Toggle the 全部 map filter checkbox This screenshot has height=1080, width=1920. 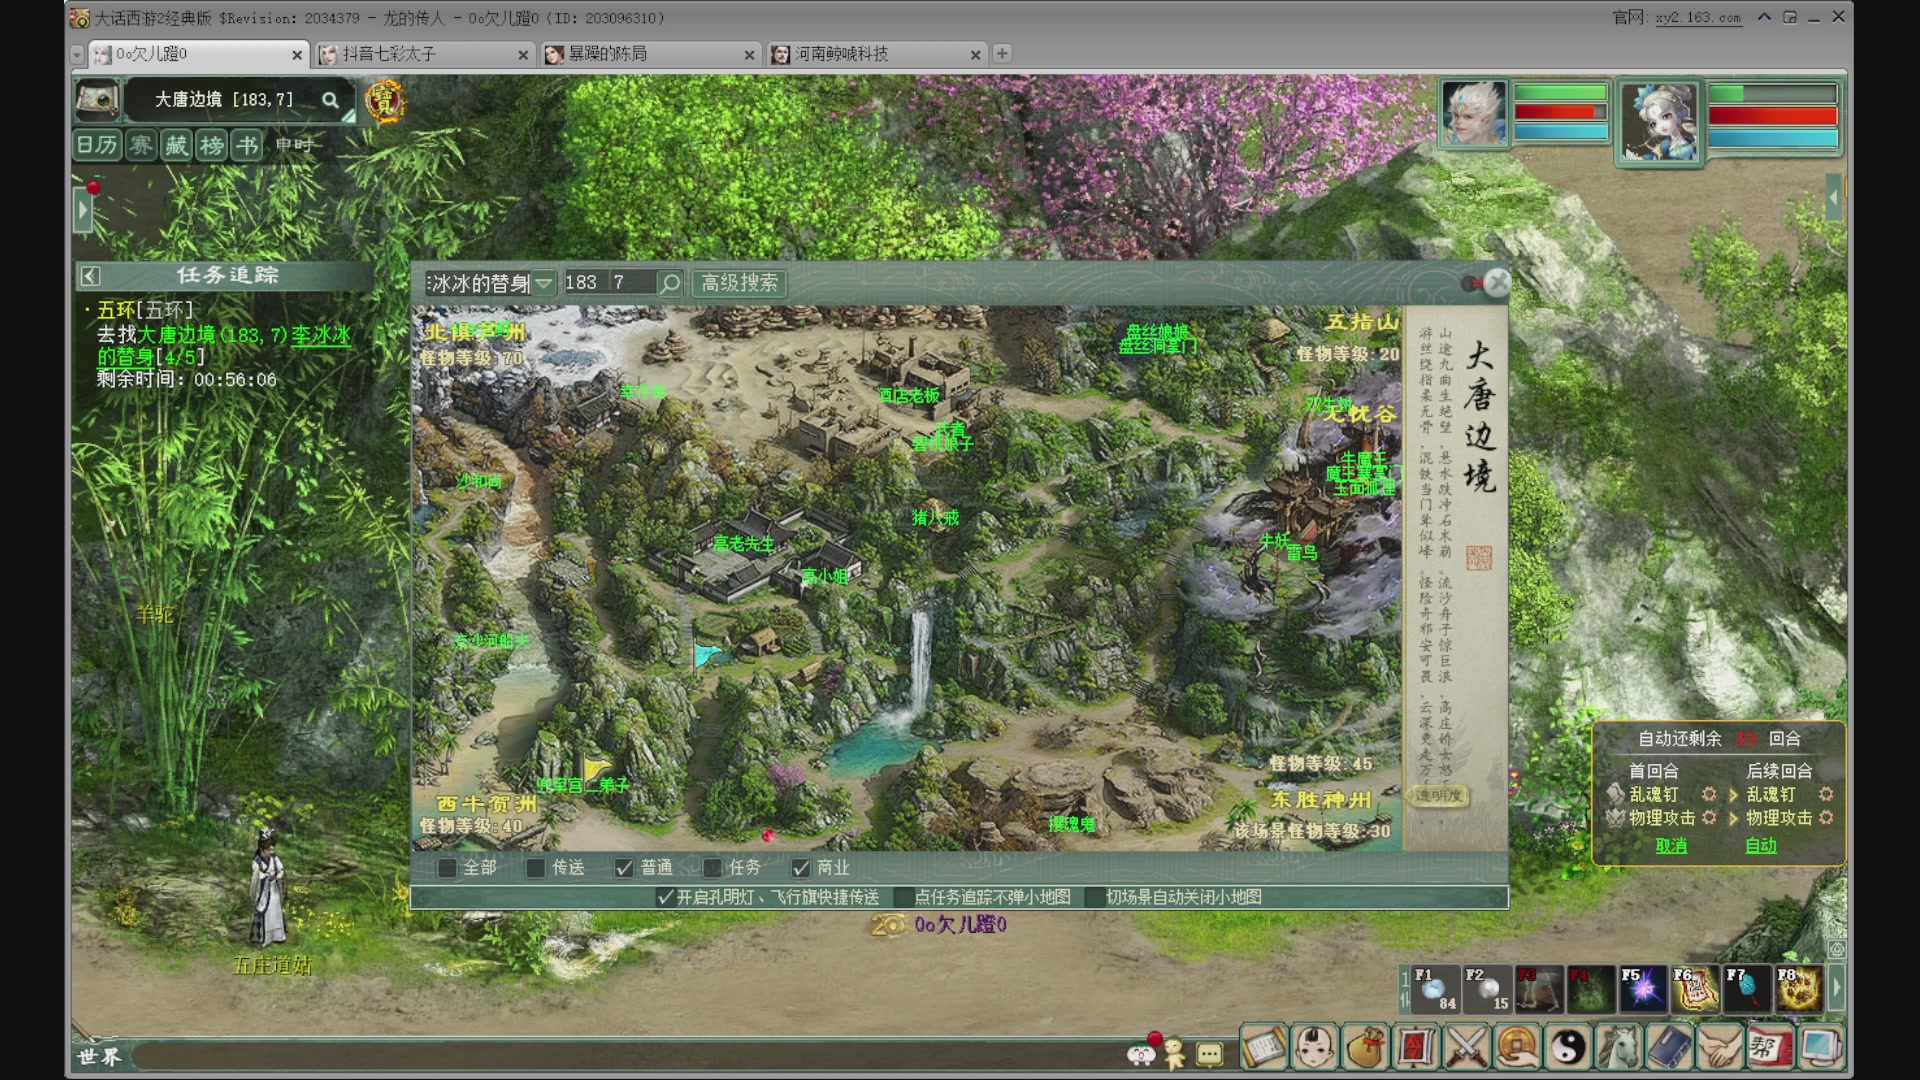point(447,868)
